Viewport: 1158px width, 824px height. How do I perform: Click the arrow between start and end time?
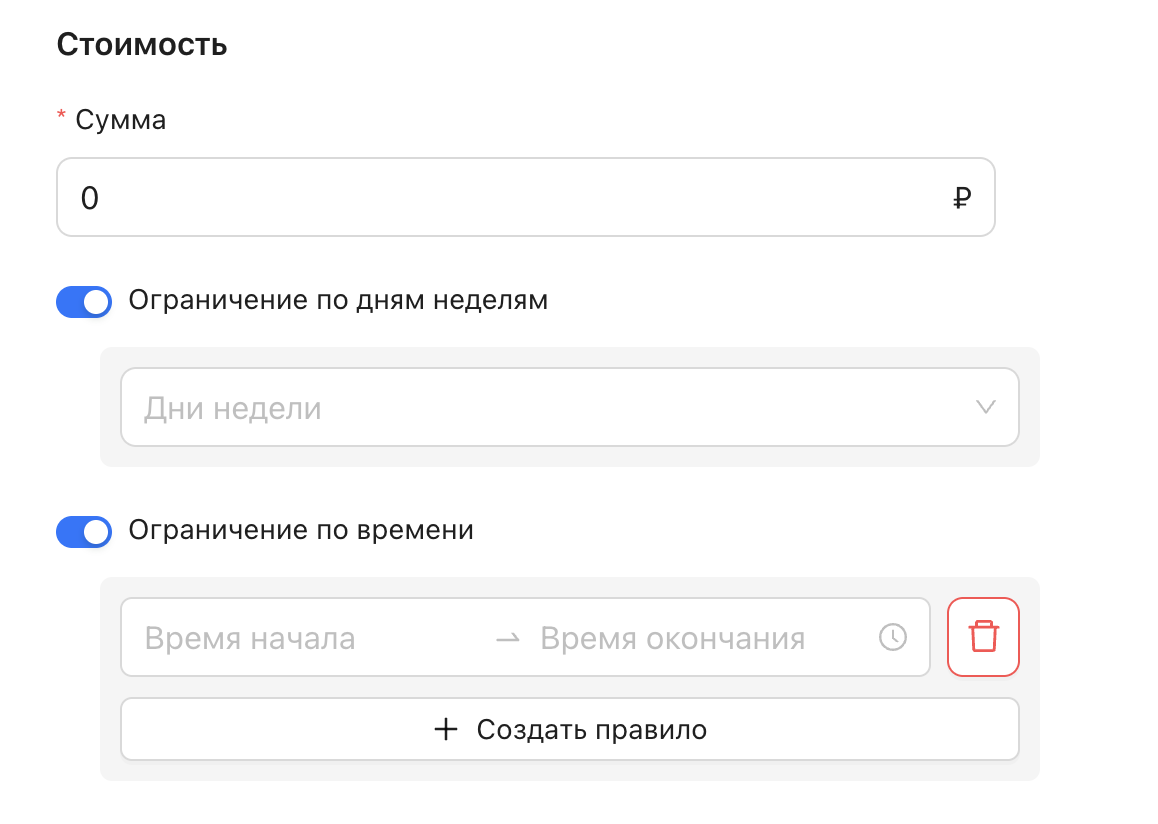click(508, 638)
